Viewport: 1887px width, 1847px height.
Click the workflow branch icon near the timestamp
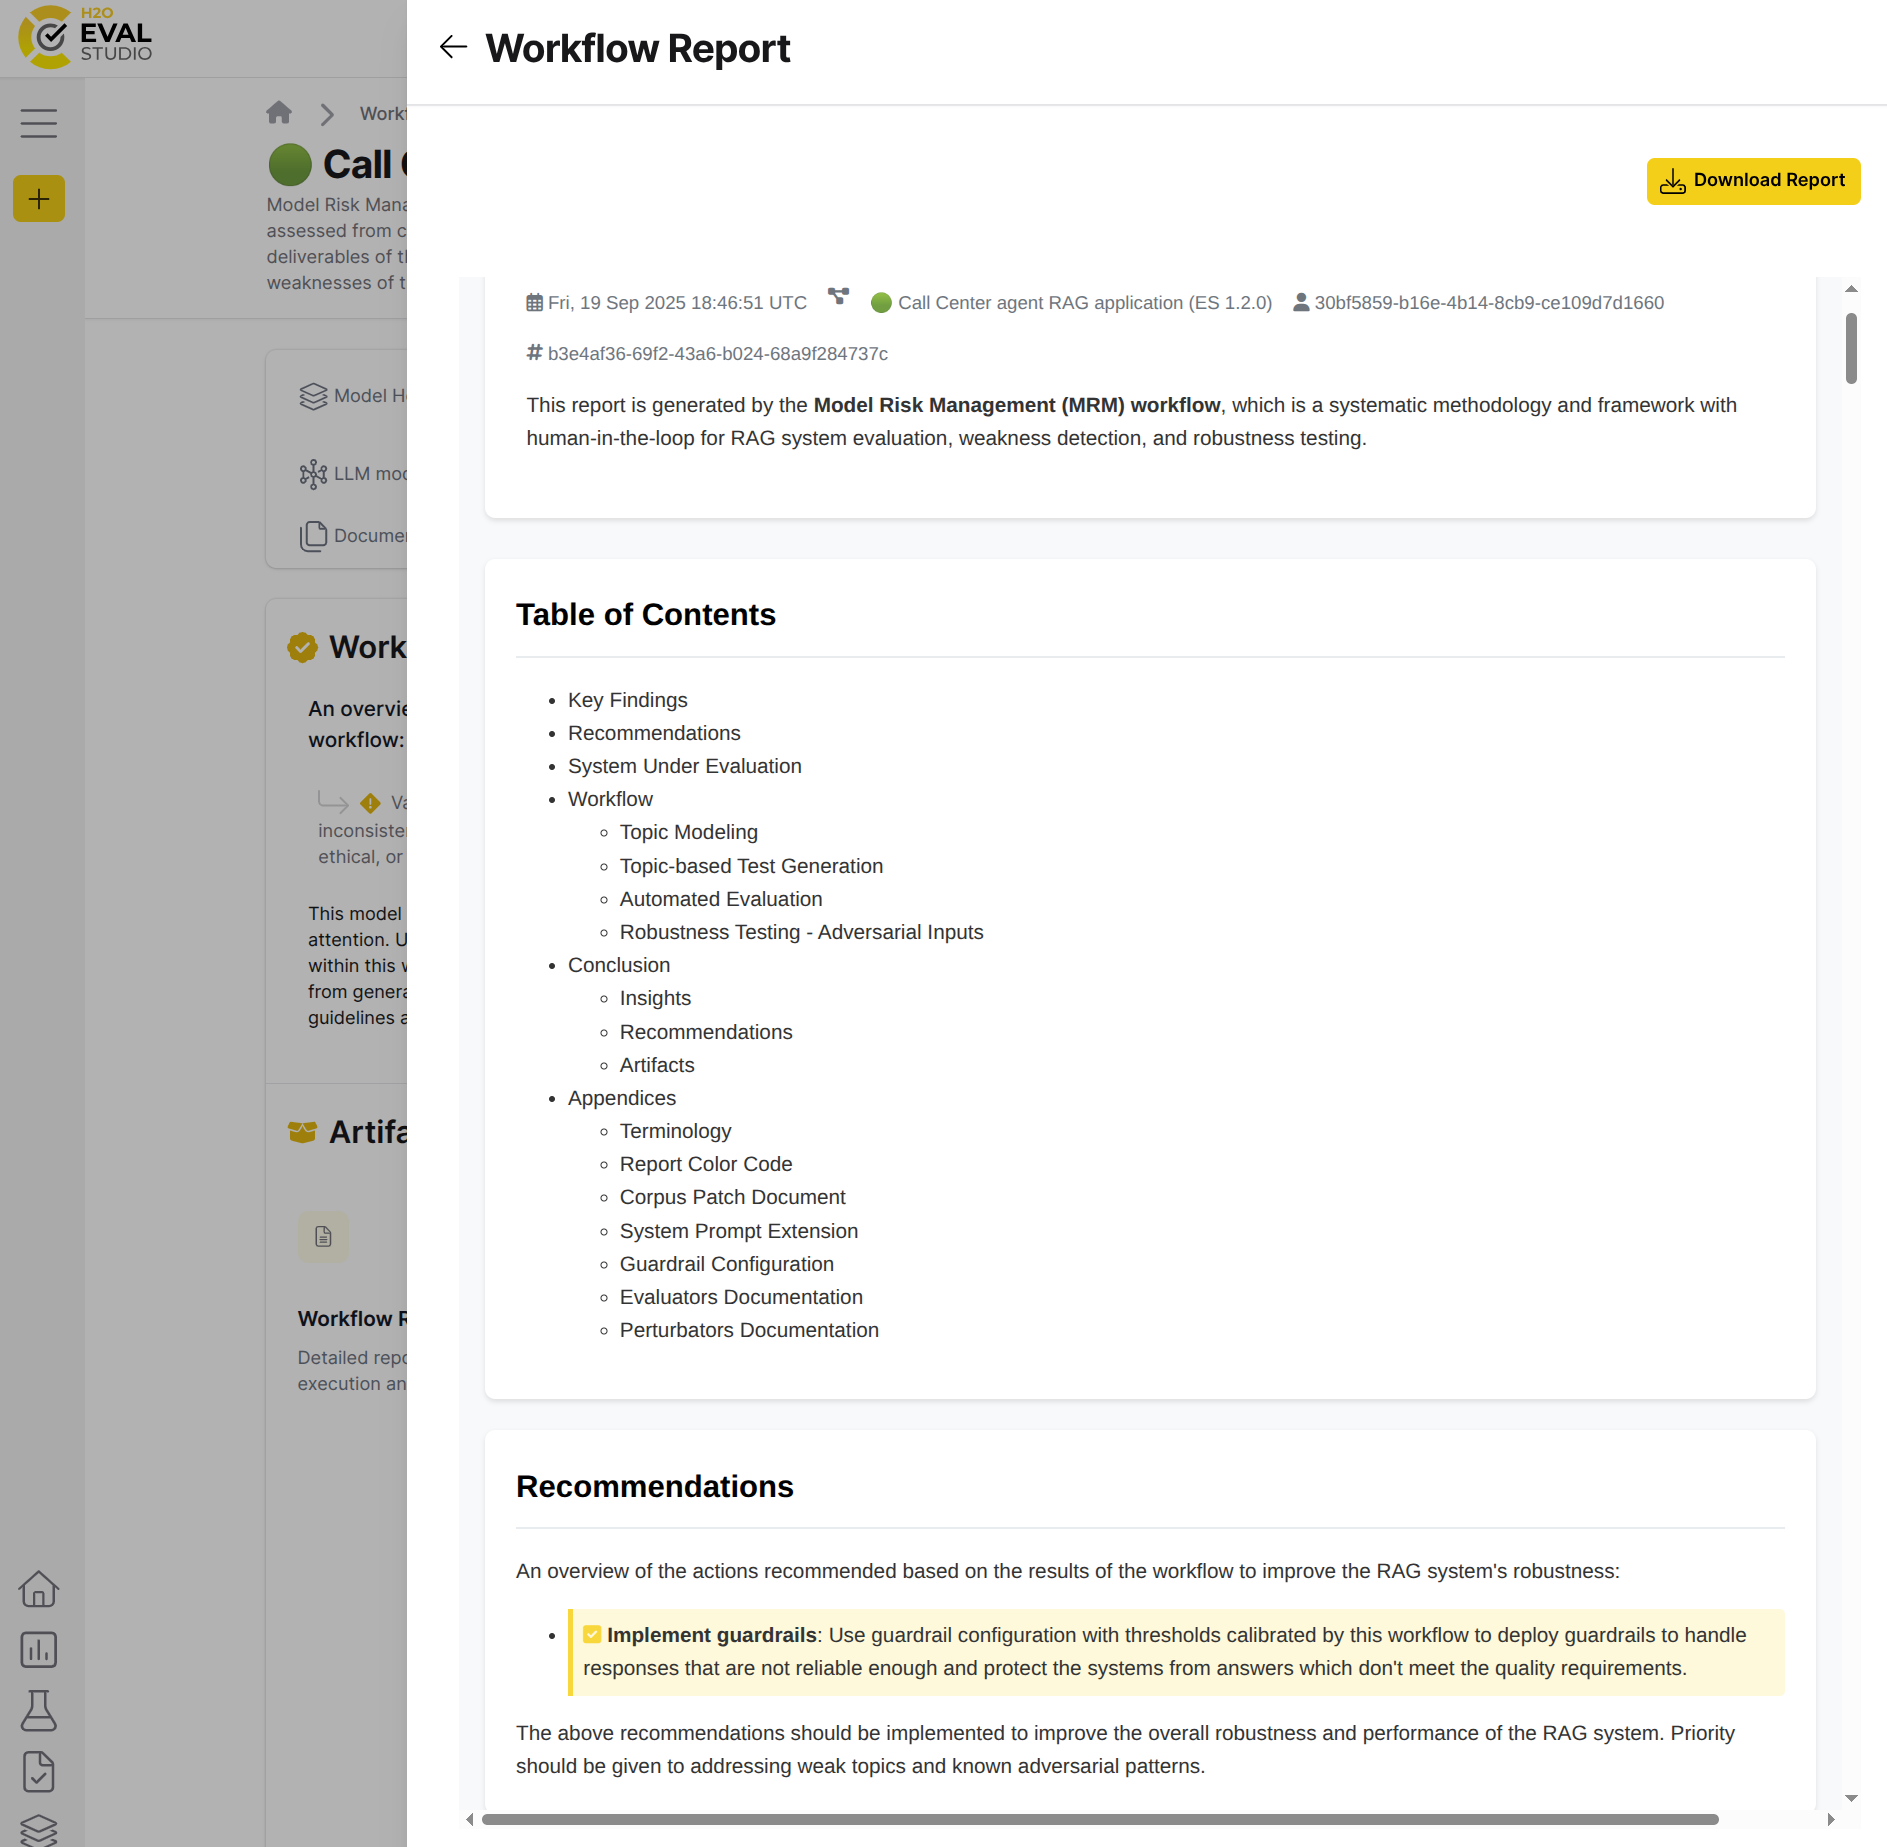click(x=839, y=297)
